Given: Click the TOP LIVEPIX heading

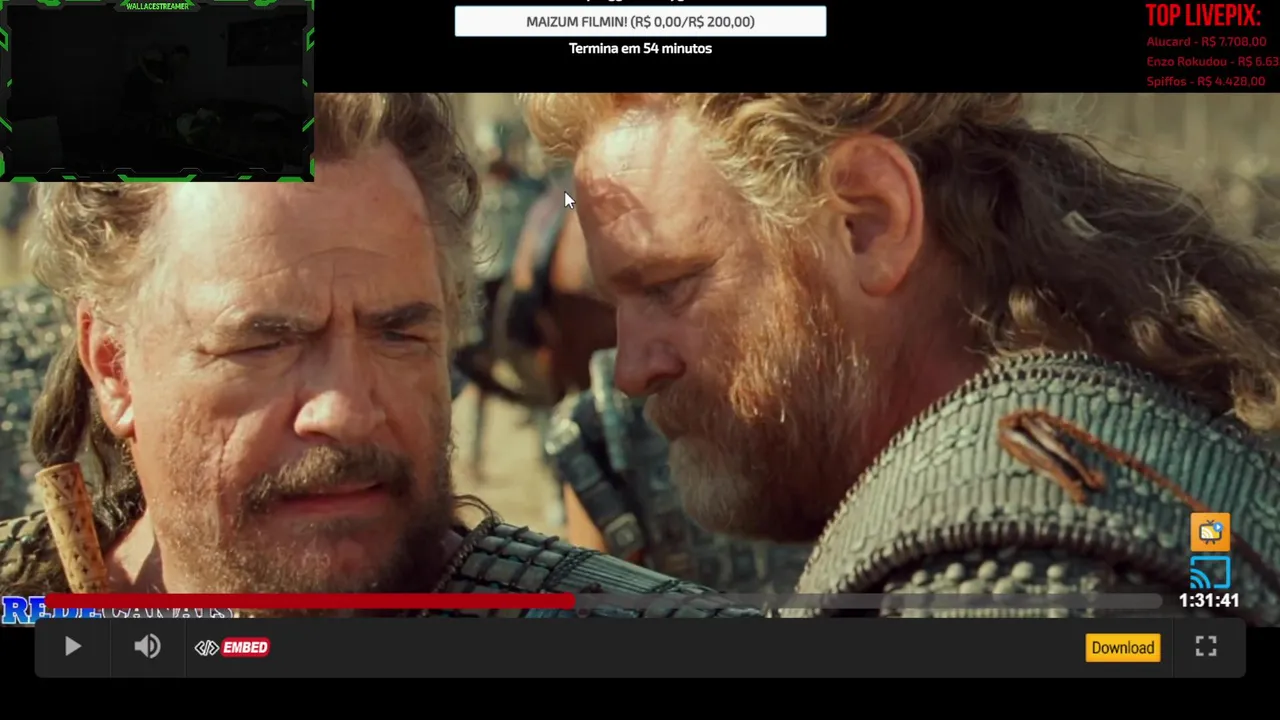Looking at the screenshot, I should tap(1203, 16).
